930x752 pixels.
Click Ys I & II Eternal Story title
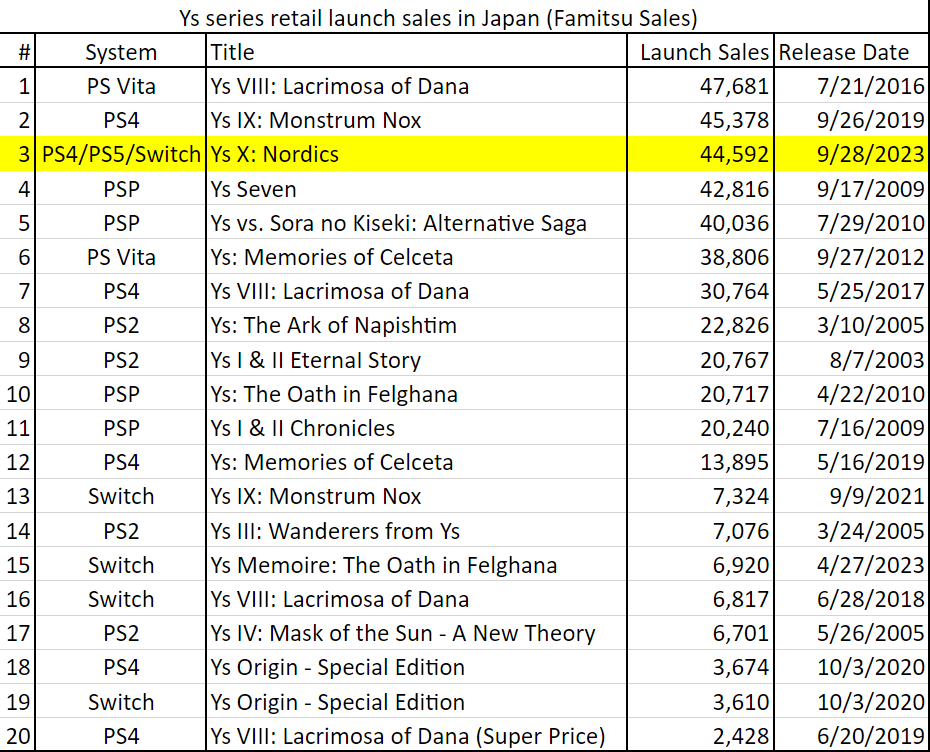(x=316, y=360)
